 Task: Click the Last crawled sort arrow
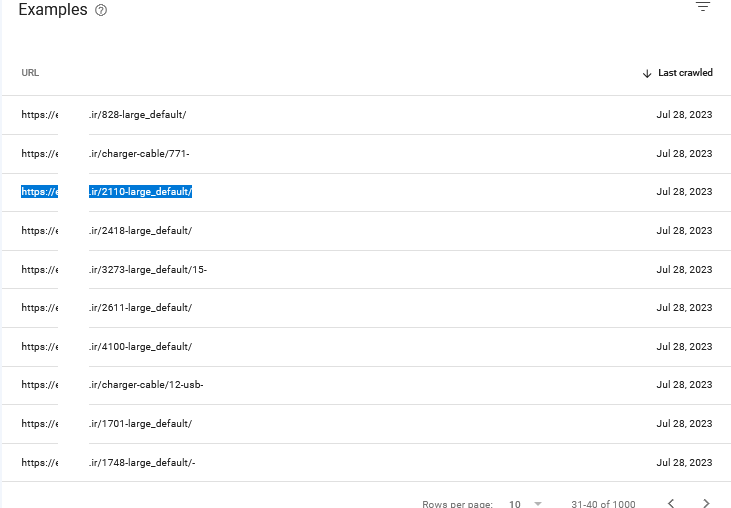point(647,73)
